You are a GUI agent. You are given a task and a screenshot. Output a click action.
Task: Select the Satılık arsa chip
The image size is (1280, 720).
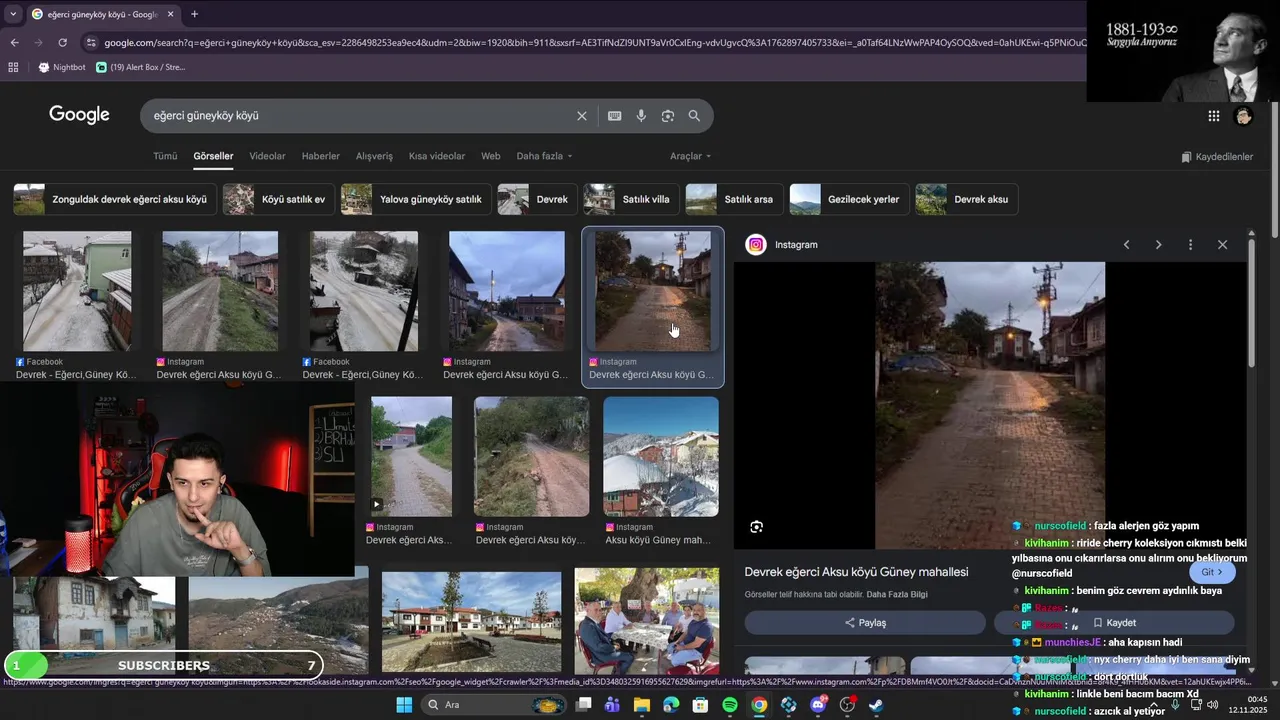(x=734, y=199)
